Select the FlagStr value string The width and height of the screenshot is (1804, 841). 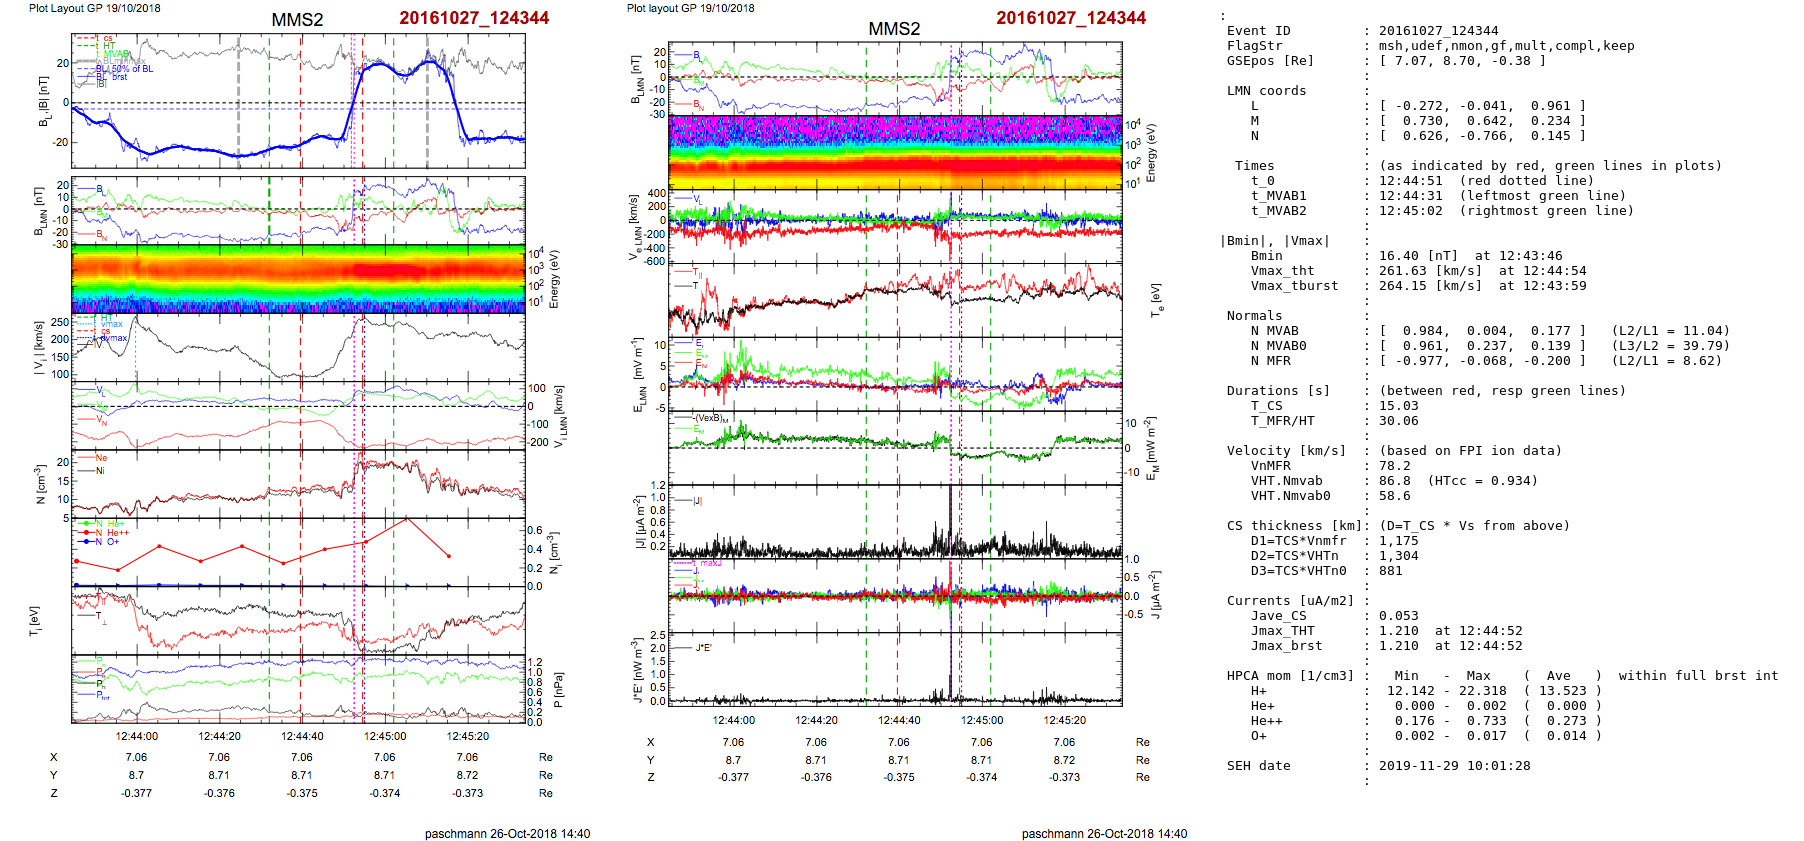tap(1506, 46)
